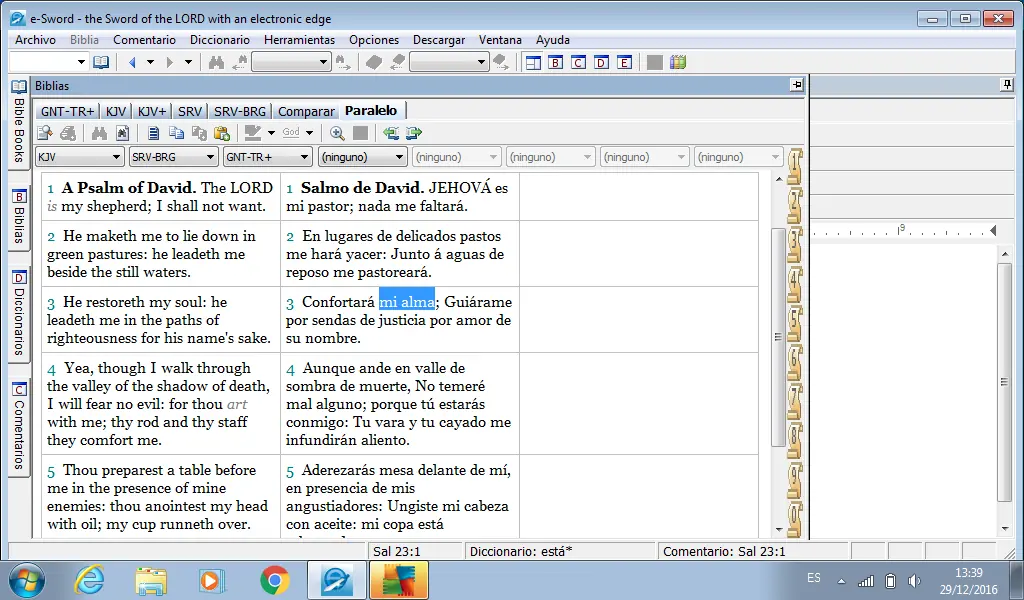Click the scroll-down arrow of Bible text
The width and height of the screenshot is (1024, 600).
pyautogui.click(x=778, y=529)
